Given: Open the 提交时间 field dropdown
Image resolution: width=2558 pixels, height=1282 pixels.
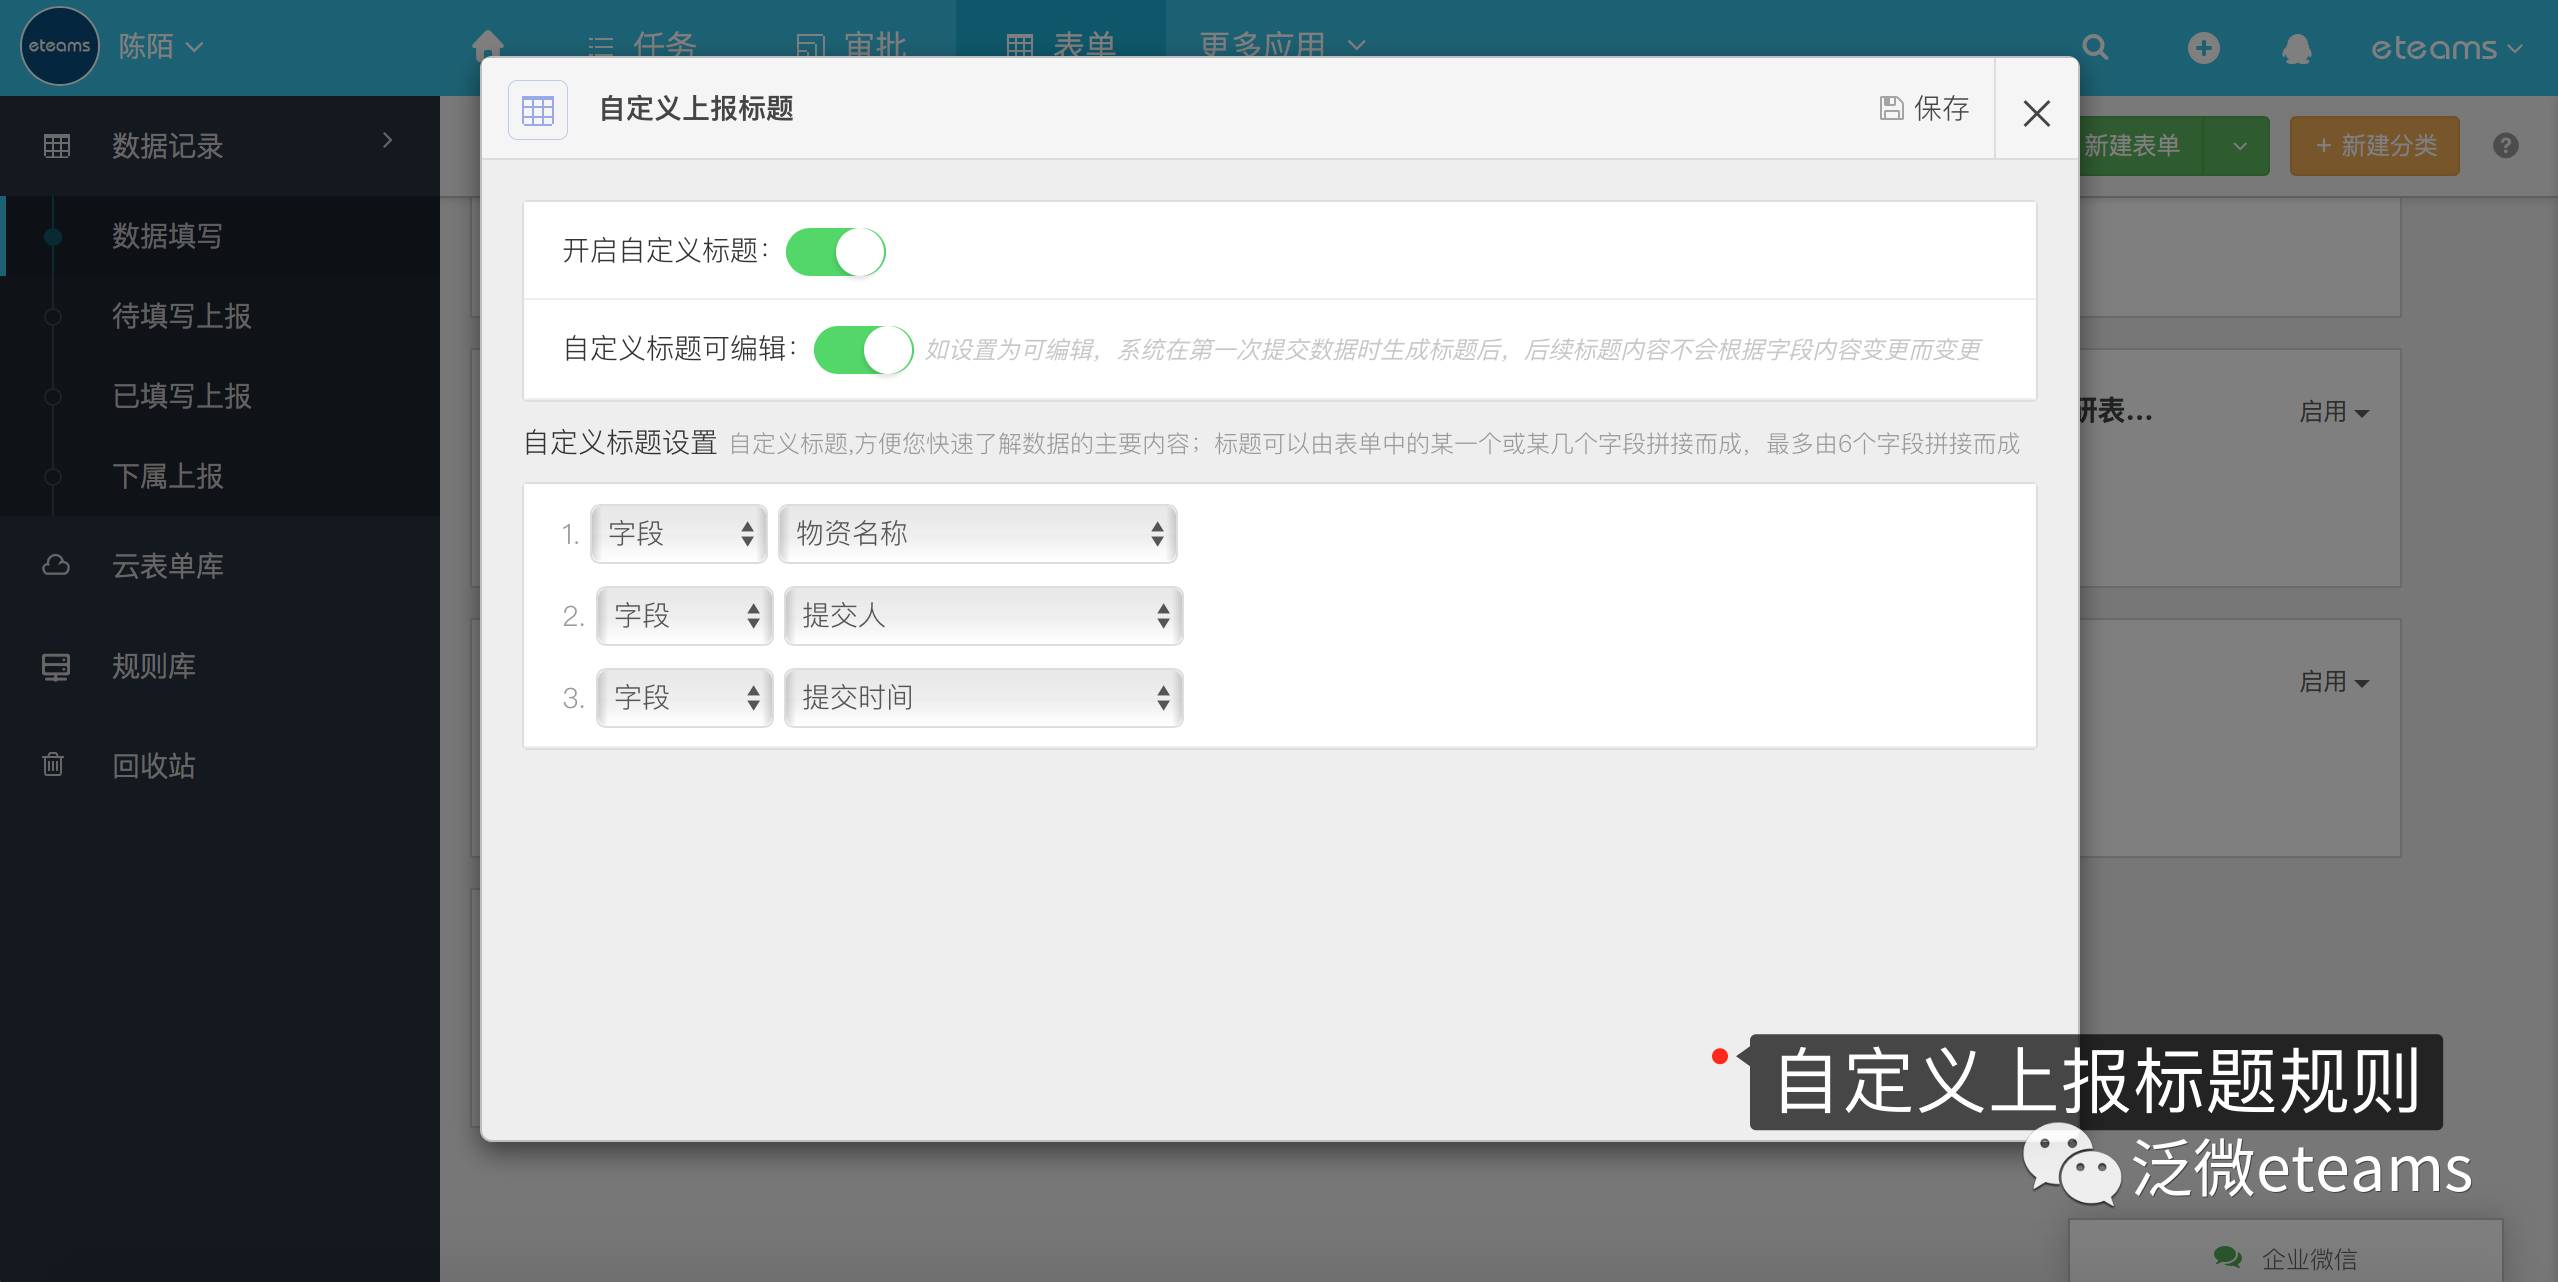Looking at the screenshot, I should click(x=983, y=697).
